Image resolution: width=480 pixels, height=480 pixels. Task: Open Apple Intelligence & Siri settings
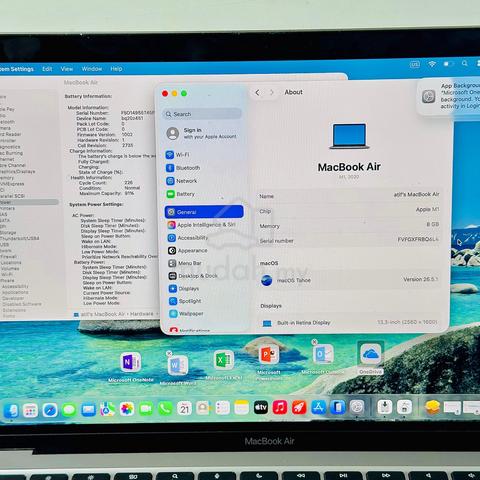tap(202, 225)
